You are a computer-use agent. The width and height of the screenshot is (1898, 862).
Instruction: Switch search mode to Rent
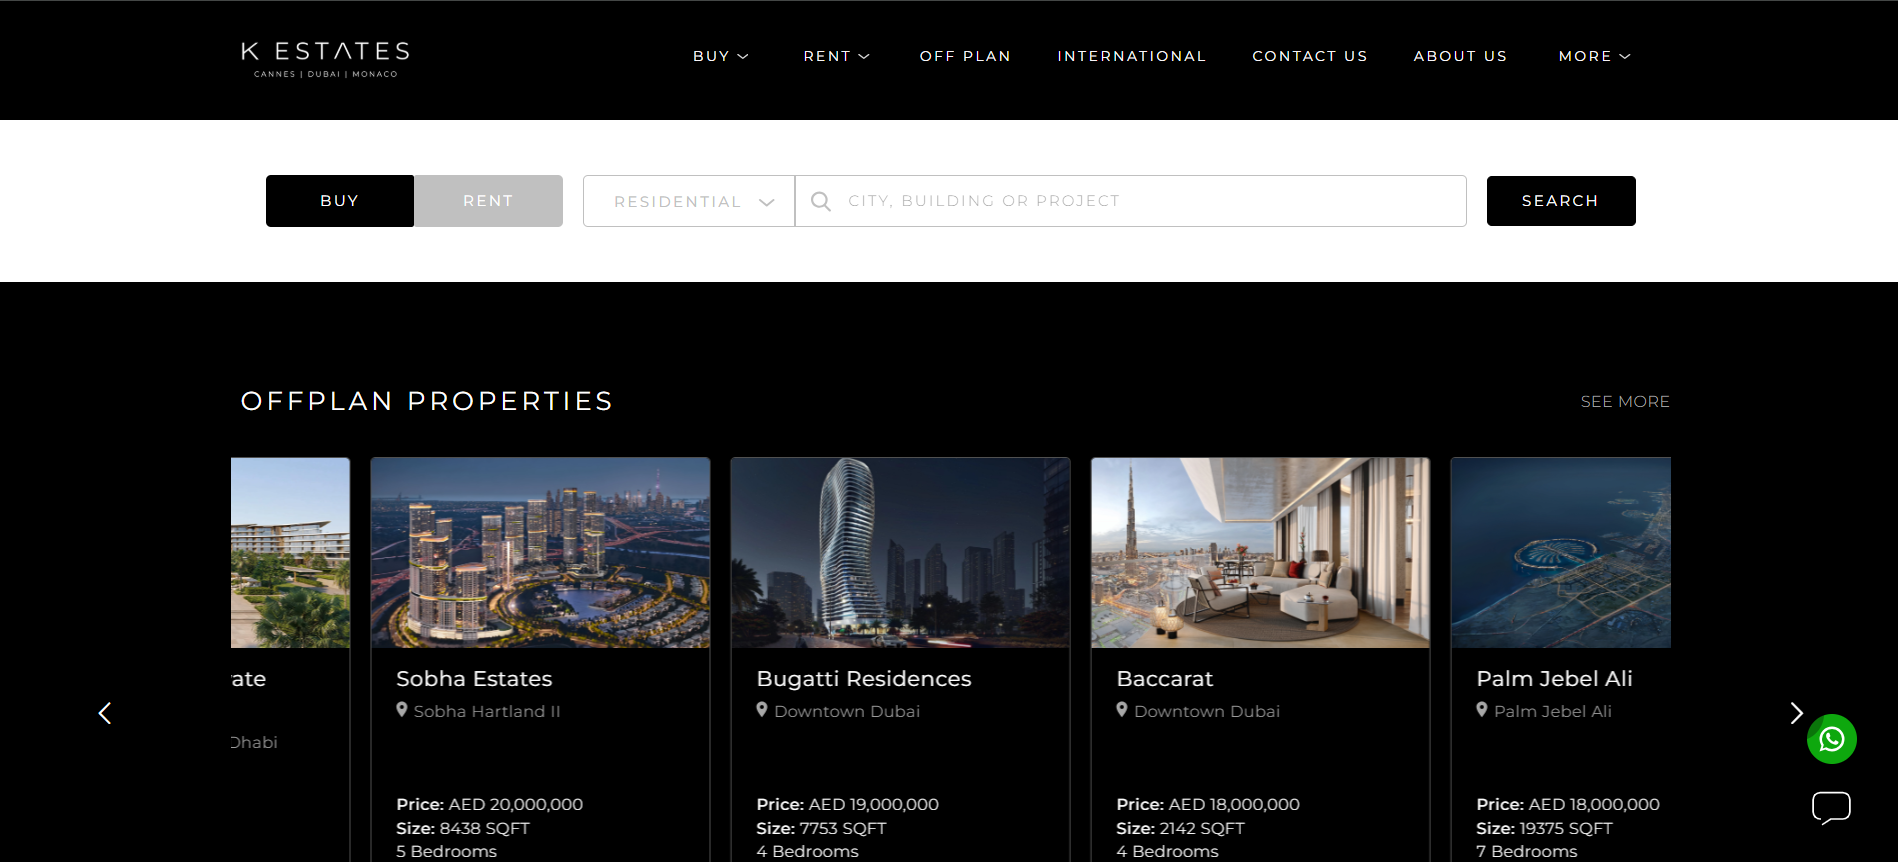488,201
